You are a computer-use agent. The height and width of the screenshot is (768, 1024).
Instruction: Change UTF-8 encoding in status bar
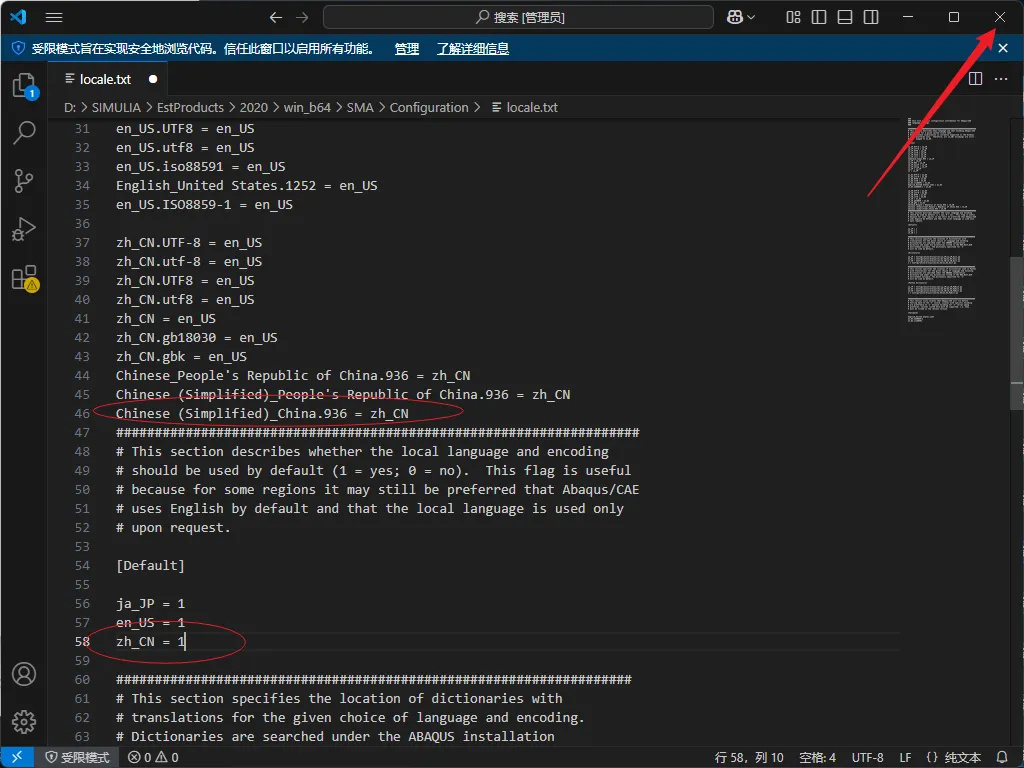(x=867, y=758)
